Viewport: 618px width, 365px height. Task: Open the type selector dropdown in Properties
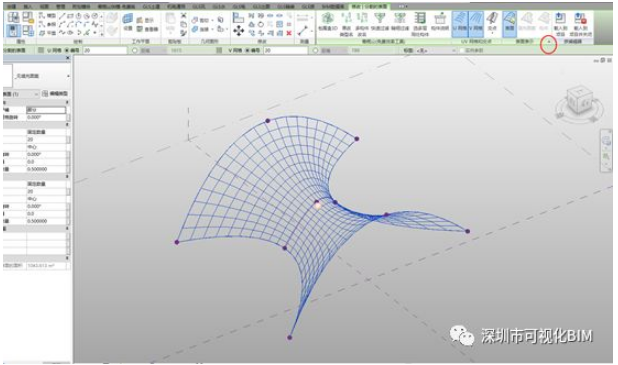[69, 76]
